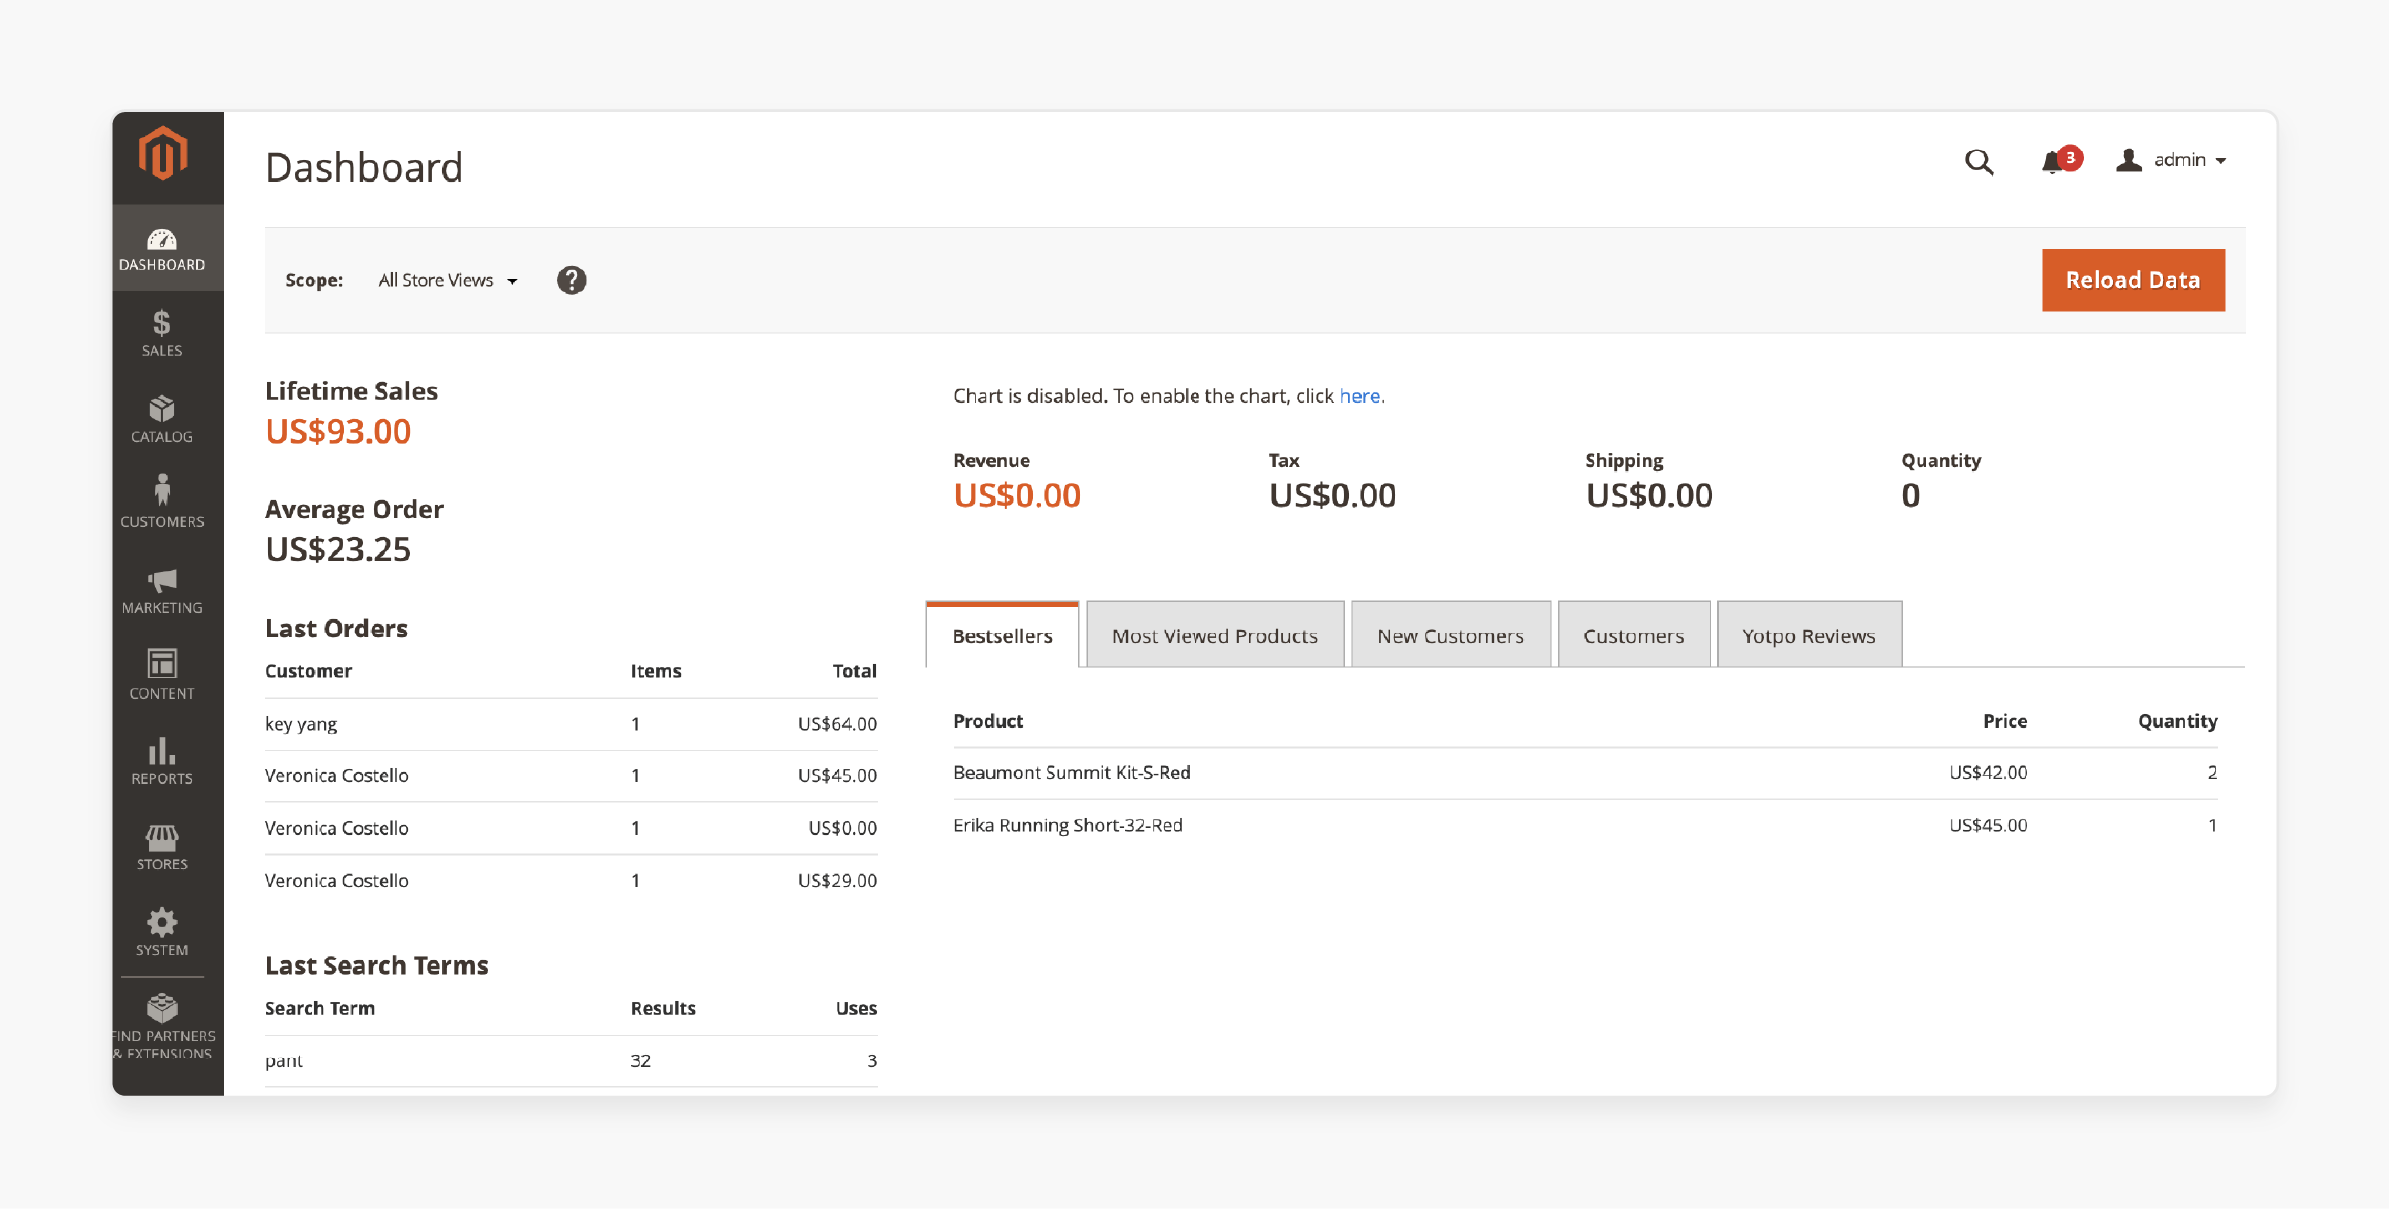Screen dimensions: 2389x1209
Task: Select the Veronica Costello US$0.00 order
Action: coord(571,828)
